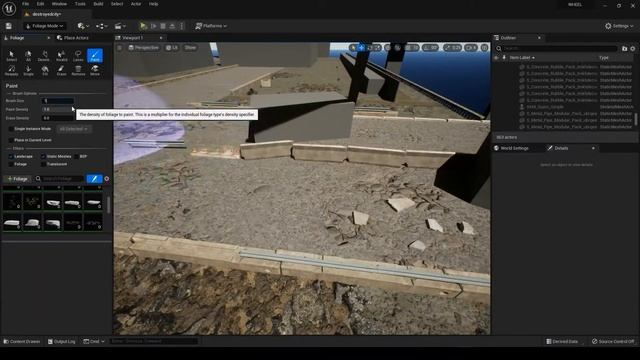Screen dimensions: 640x360
Task: Switch to the World Settings tab
Action: tap(511, 148)
